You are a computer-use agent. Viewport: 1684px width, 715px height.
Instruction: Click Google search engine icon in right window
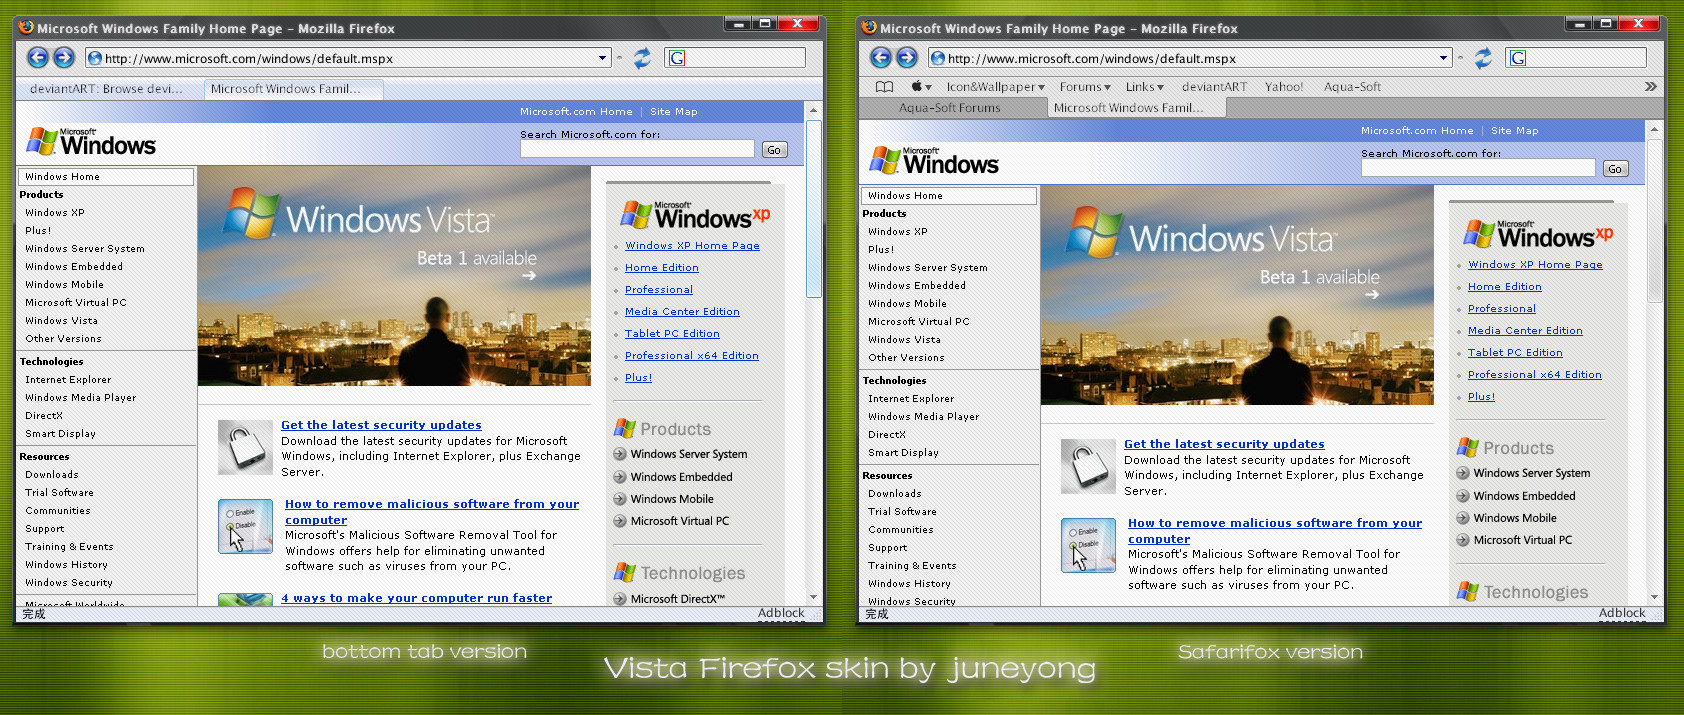1518,58
